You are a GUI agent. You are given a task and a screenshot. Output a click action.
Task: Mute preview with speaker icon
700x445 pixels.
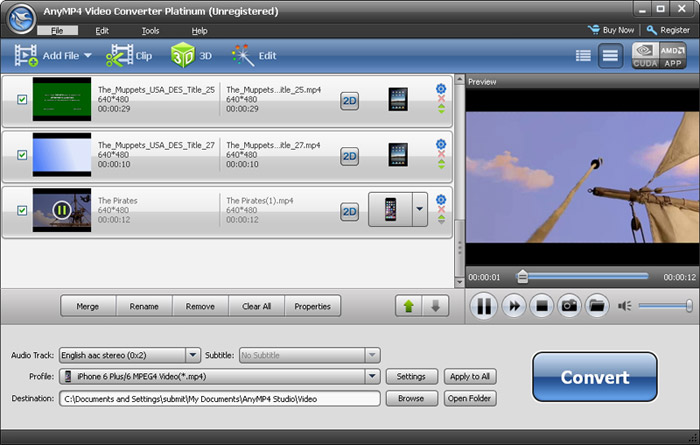624,306
